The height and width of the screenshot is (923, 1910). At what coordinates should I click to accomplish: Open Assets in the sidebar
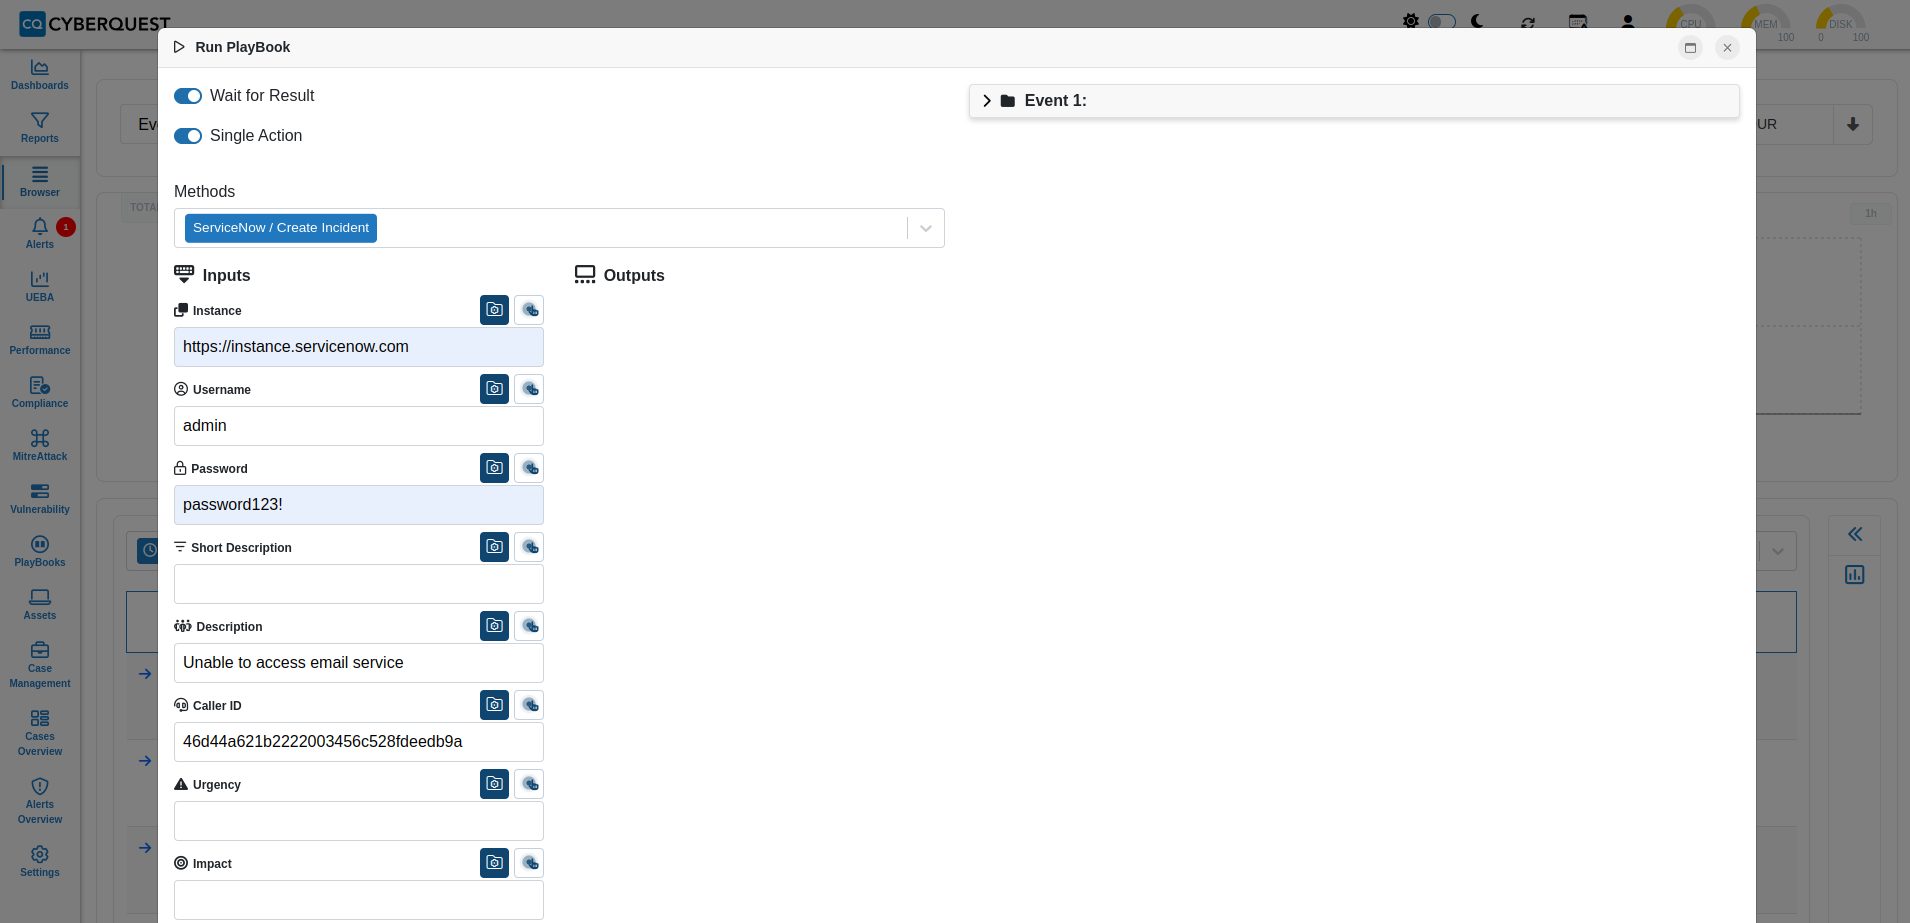(x=40, y=605)
